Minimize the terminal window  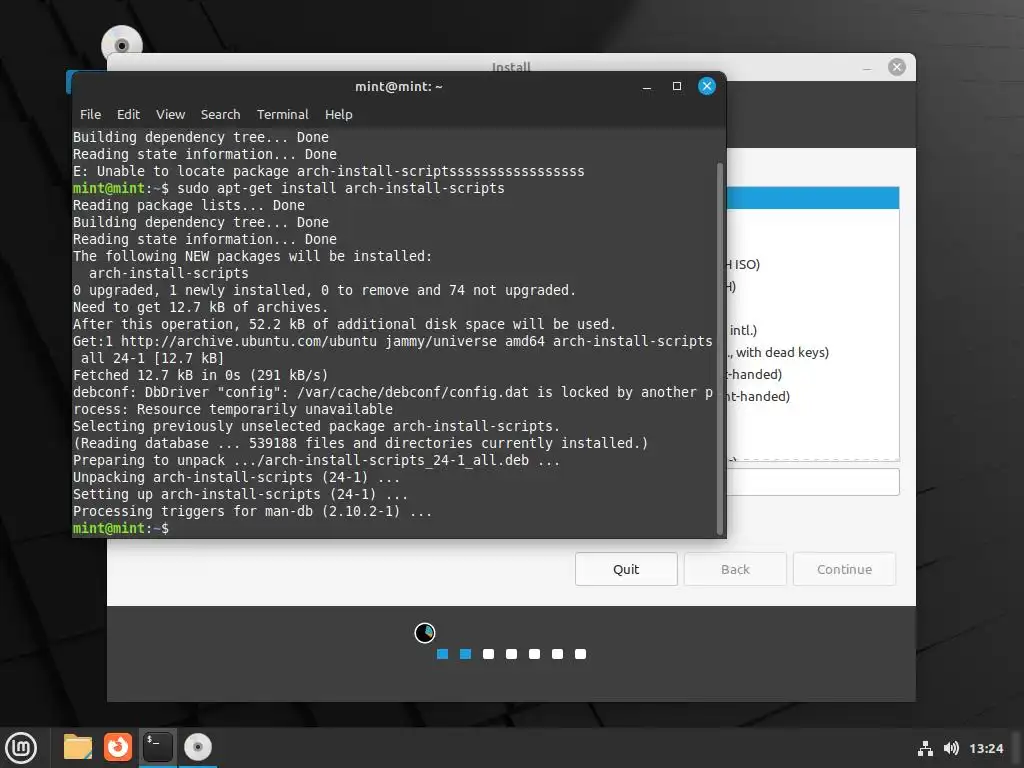tap(647, 87)
